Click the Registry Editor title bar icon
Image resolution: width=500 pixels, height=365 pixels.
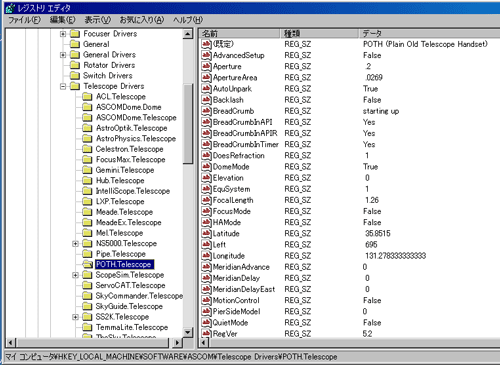tap(10, 8)
